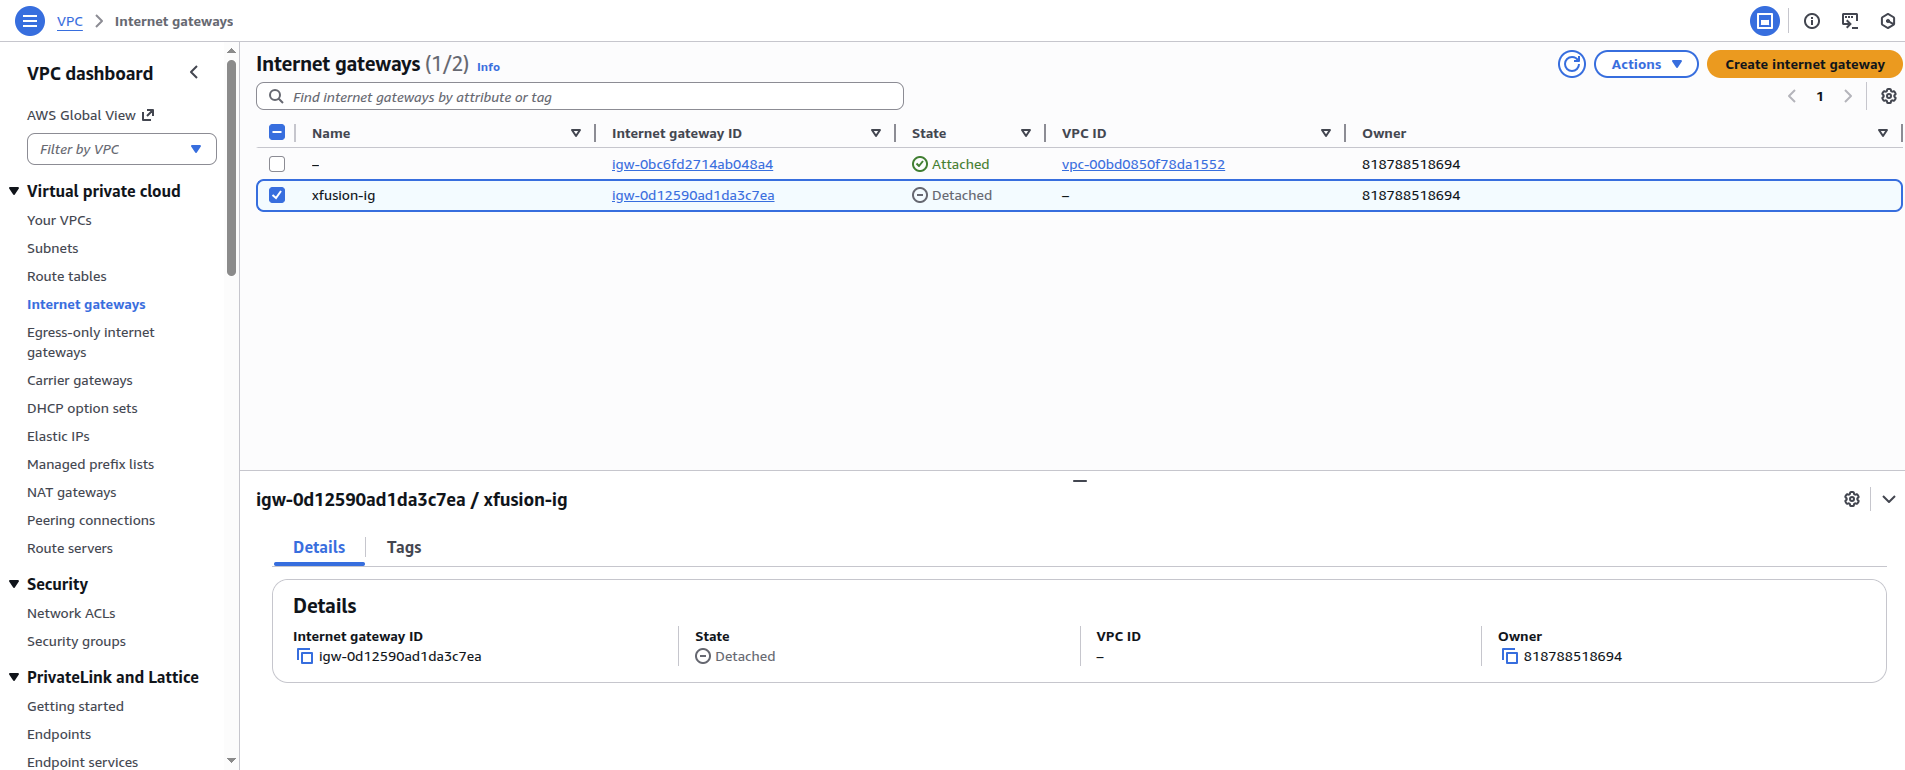This screenshot has width=1905, height=770.
Task: Sort by Name column arrow
Action: pos(576,133)
